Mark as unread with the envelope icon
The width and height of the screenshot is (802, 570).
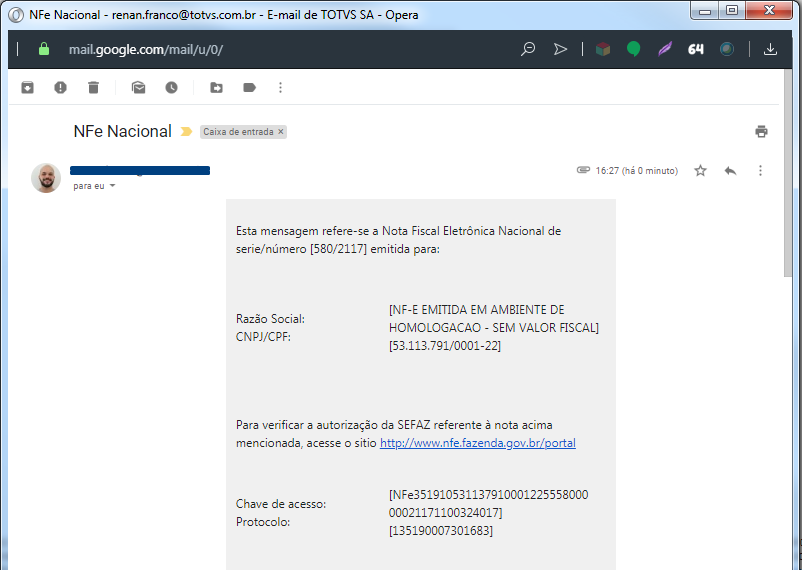coord(139,87)
